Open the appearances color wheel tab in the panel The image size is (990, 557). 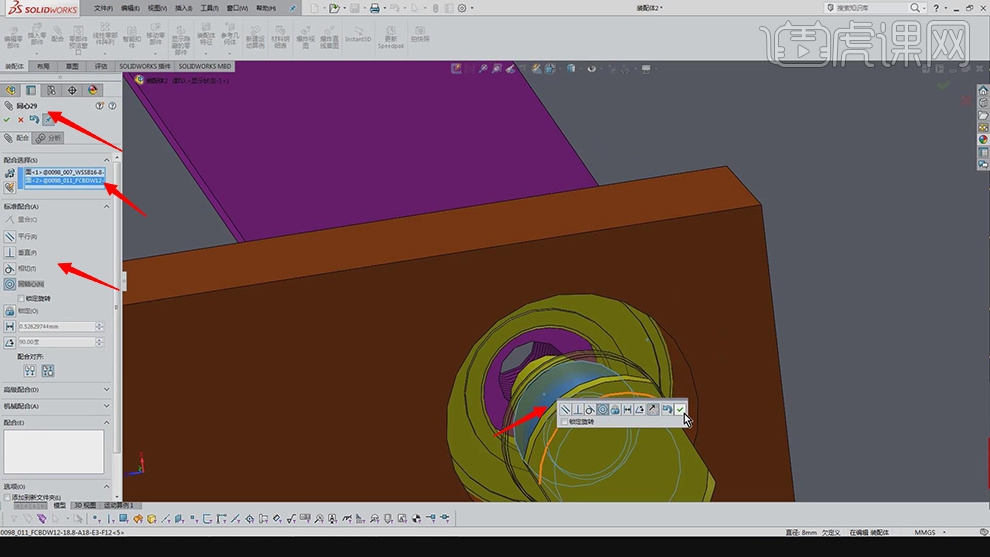click(93, 90)
